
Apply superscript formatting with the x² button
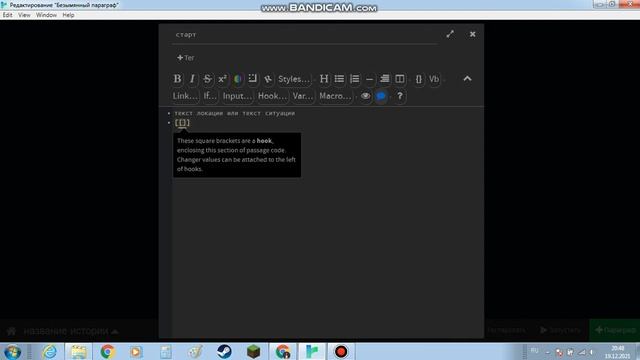pos(222,79)
